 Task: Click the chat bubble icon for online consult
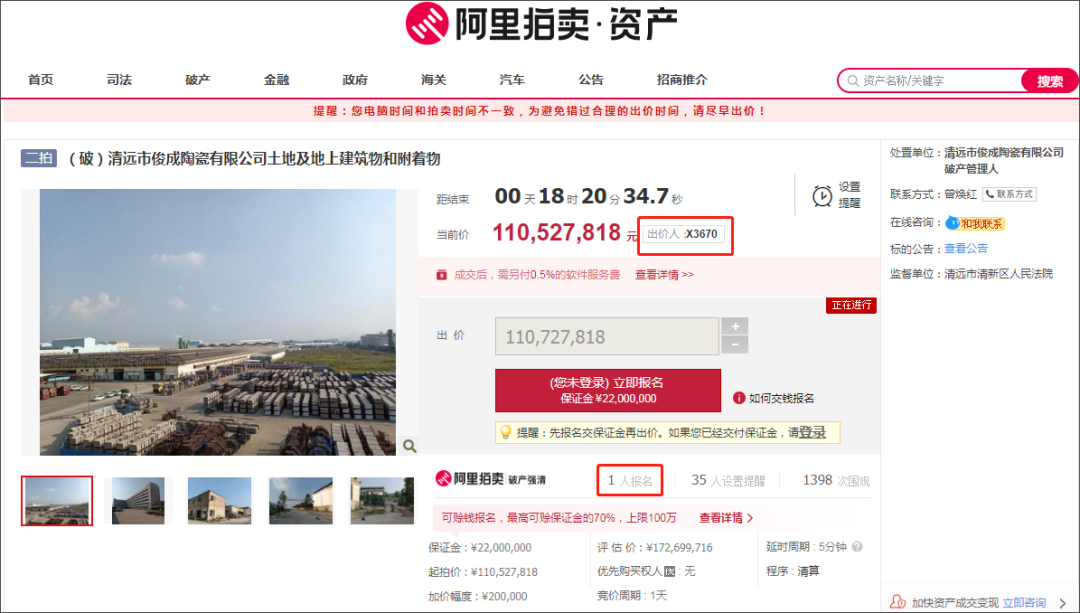coord(952,222)
